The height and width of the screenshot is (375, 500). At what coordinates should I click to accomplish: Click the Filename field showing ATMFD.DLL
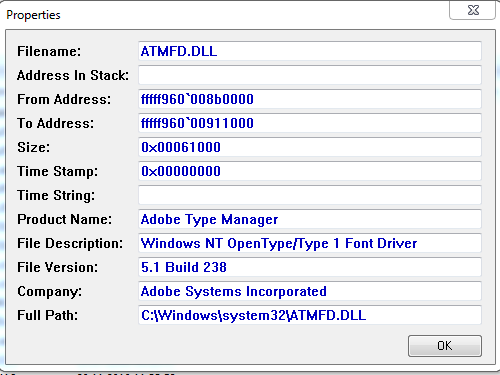point(310,51)
